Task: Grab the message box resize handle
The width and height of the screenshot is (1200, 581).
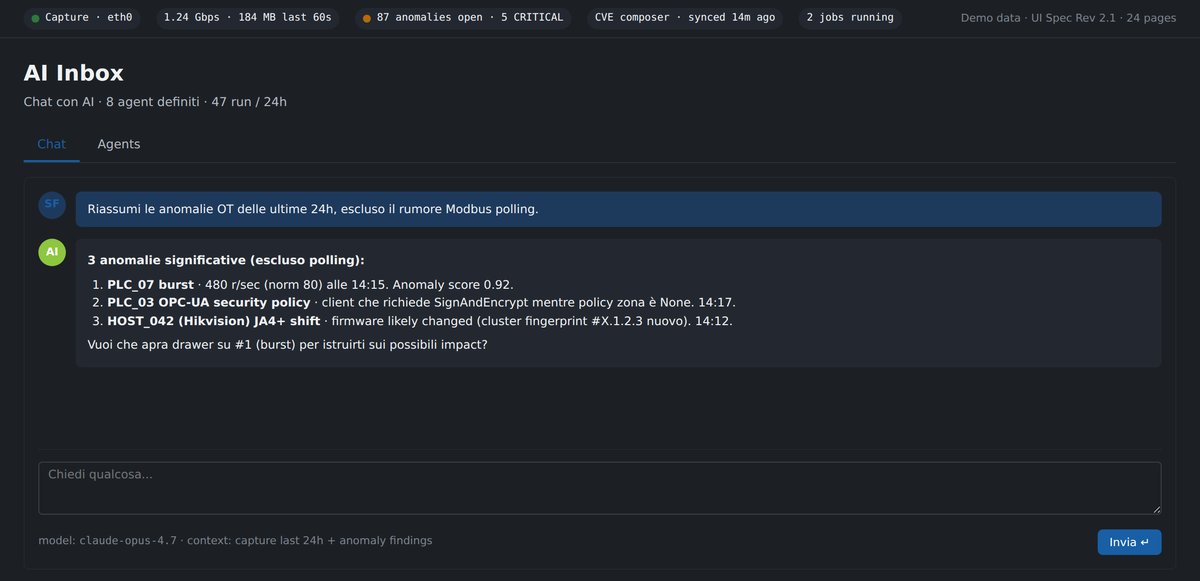Action: click(x=1155, y=508)
